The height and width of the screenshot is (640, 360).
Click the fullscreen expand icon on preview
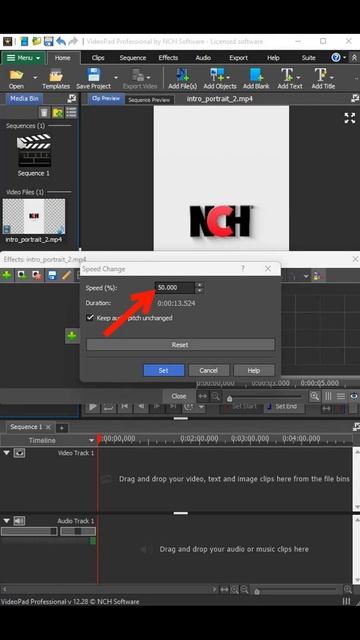350,118
